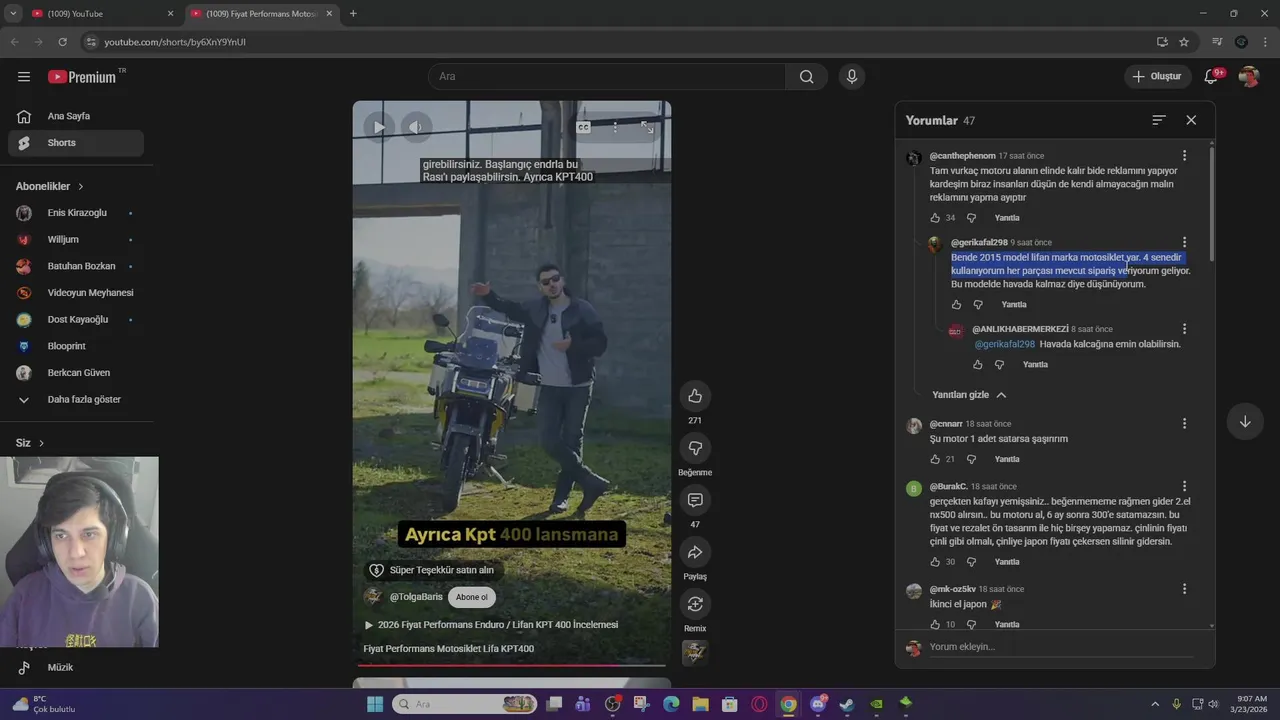
Task: Dislike the short (Beğenme)
Action: pos(695,448)
